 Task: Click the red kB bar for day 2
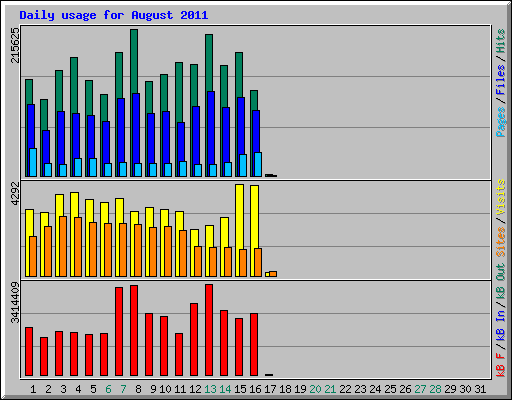[44, 356]
